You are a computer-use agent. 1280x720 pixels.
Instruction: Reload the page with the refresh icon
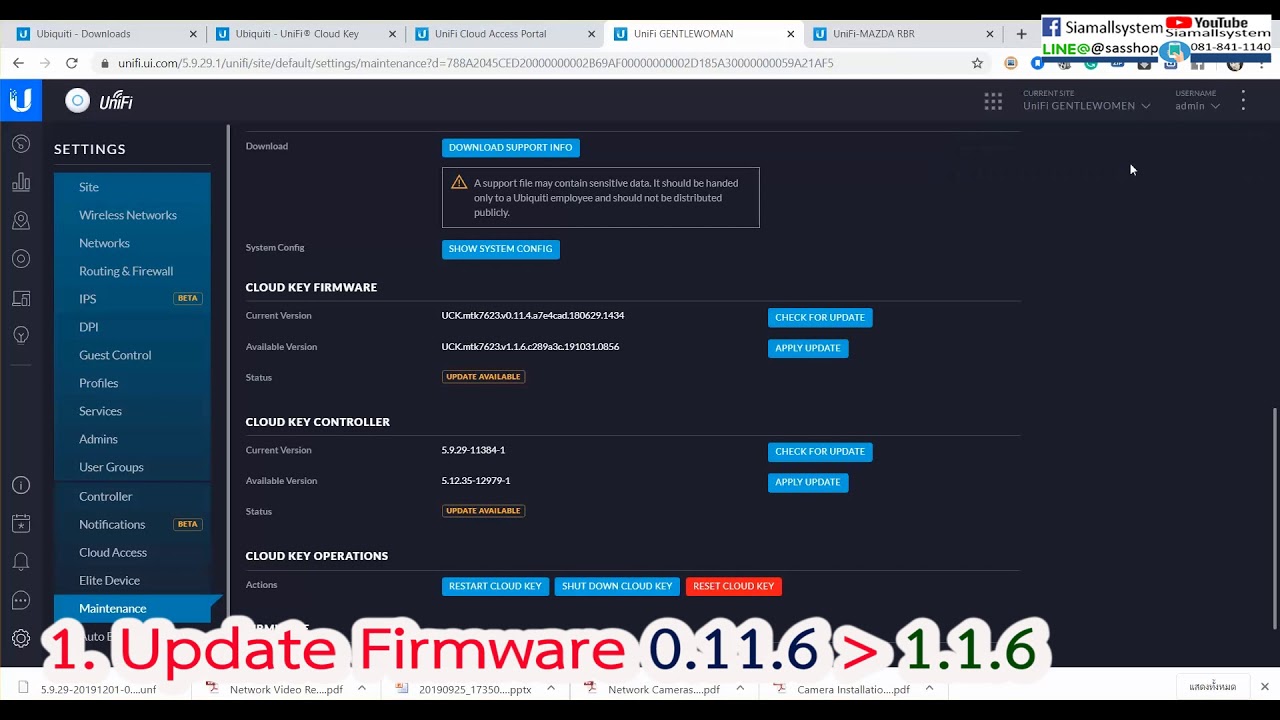coord(72,63)
